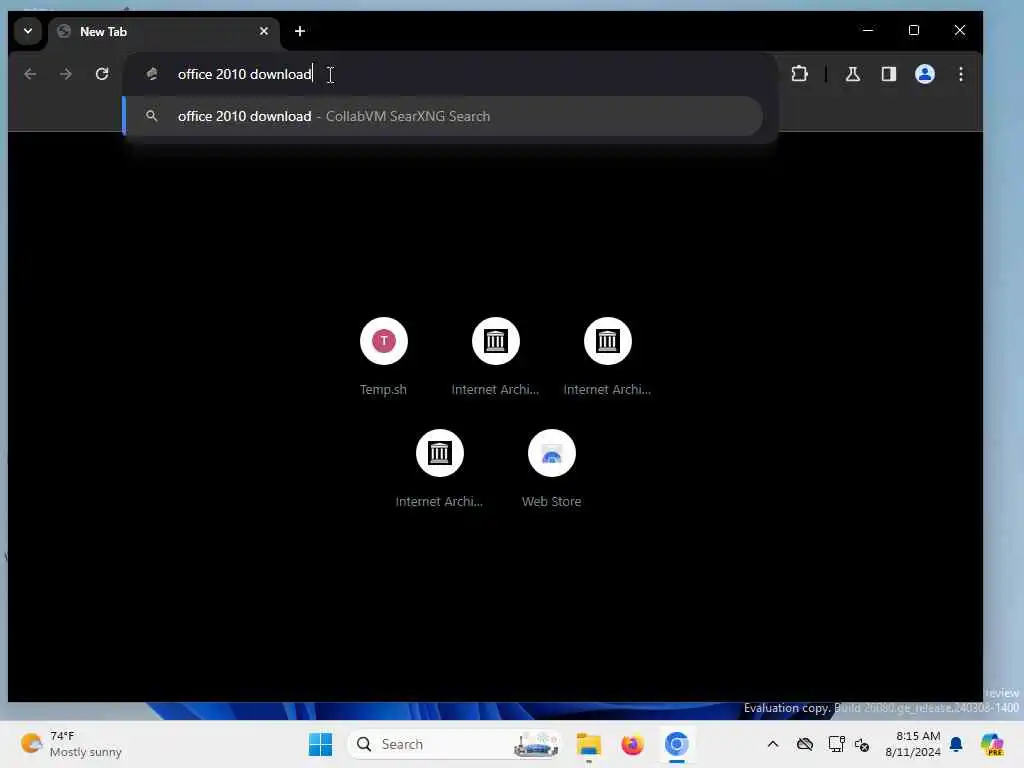Open notifications bell icon
The image size is (1024, 768).
point(956,744)
